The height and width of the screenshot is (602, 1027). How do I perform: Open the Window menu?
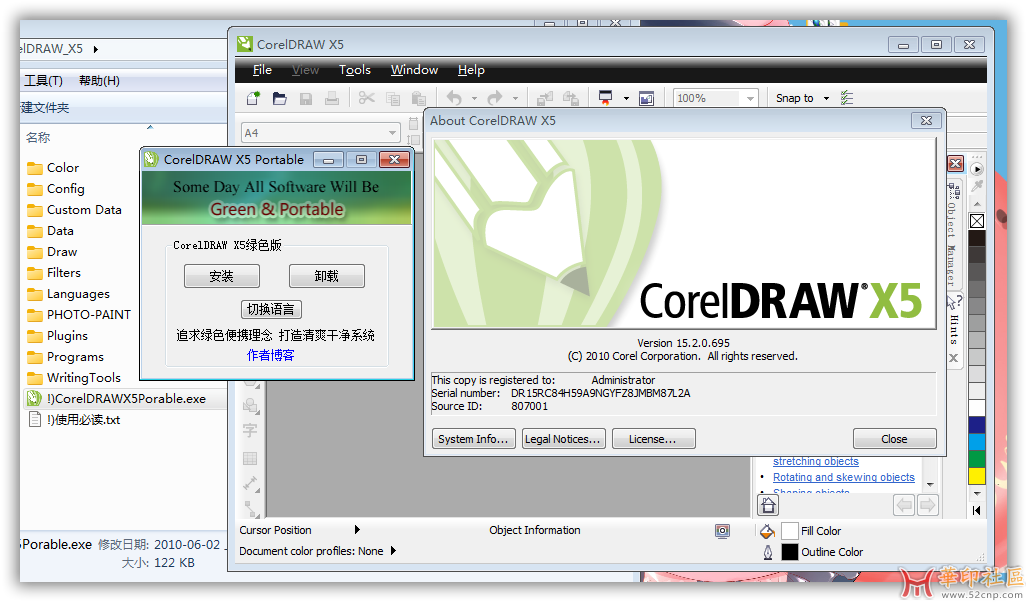pos(414,70)
